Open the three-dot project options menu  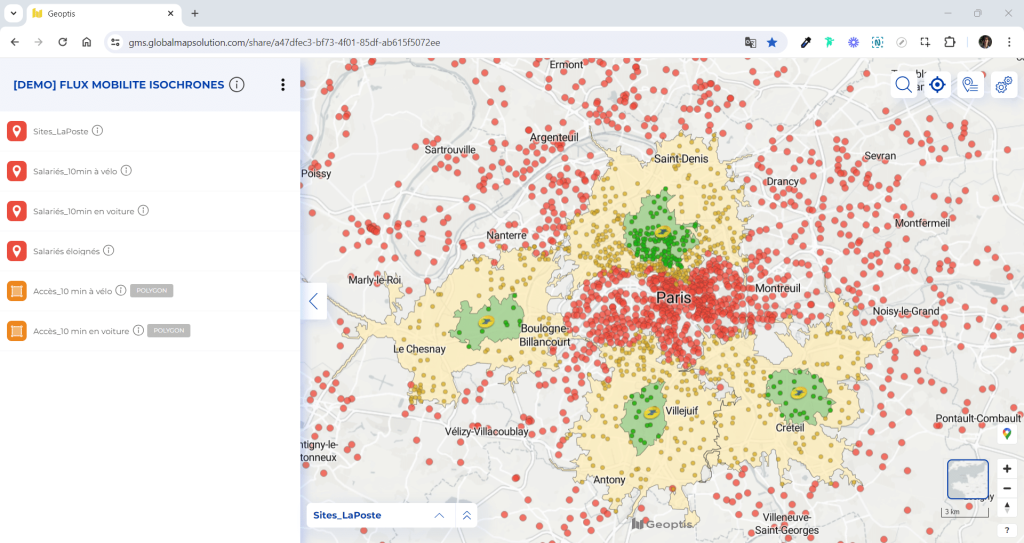(x=283, y=85)
